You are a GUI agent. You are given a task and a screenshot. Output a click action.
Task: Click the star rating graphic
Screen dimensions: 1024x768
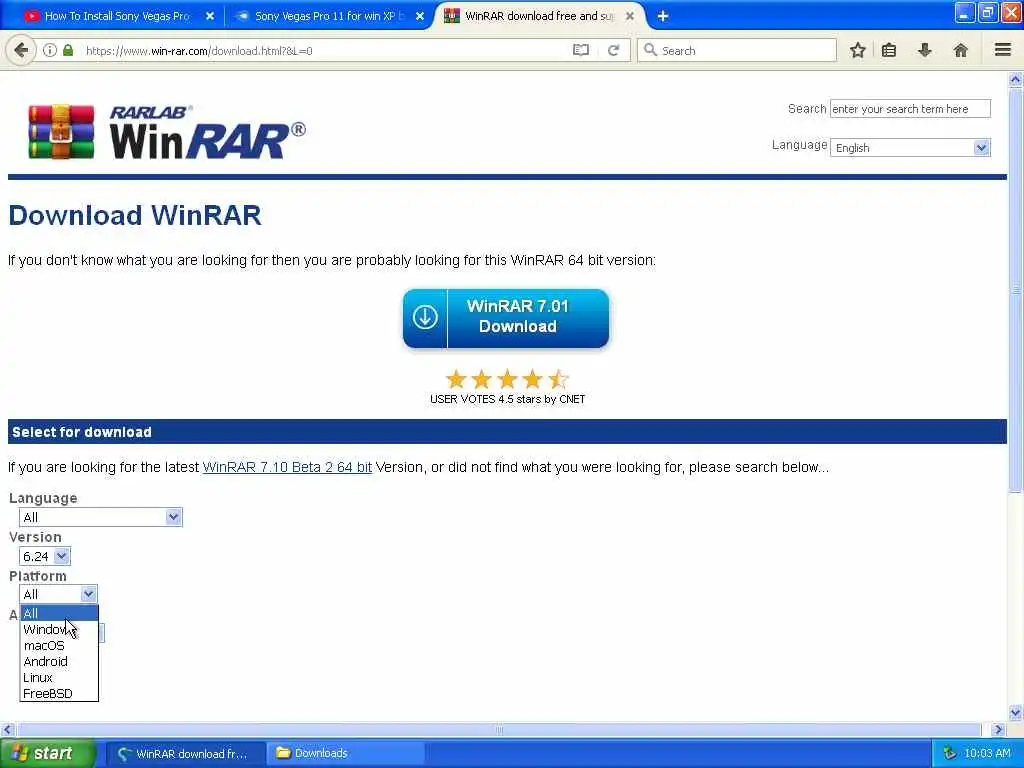[x=507, y=379]
